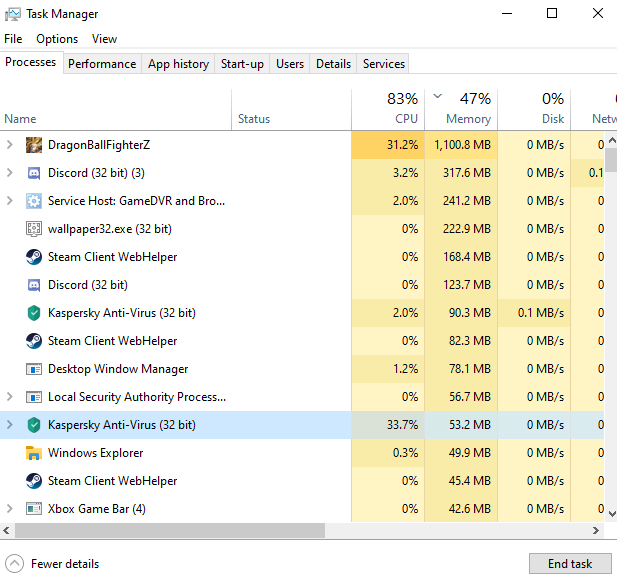Click the 42.6 MB memory cell
The height and width of the screenshot is (576, 624).
[x=461, y=509]
